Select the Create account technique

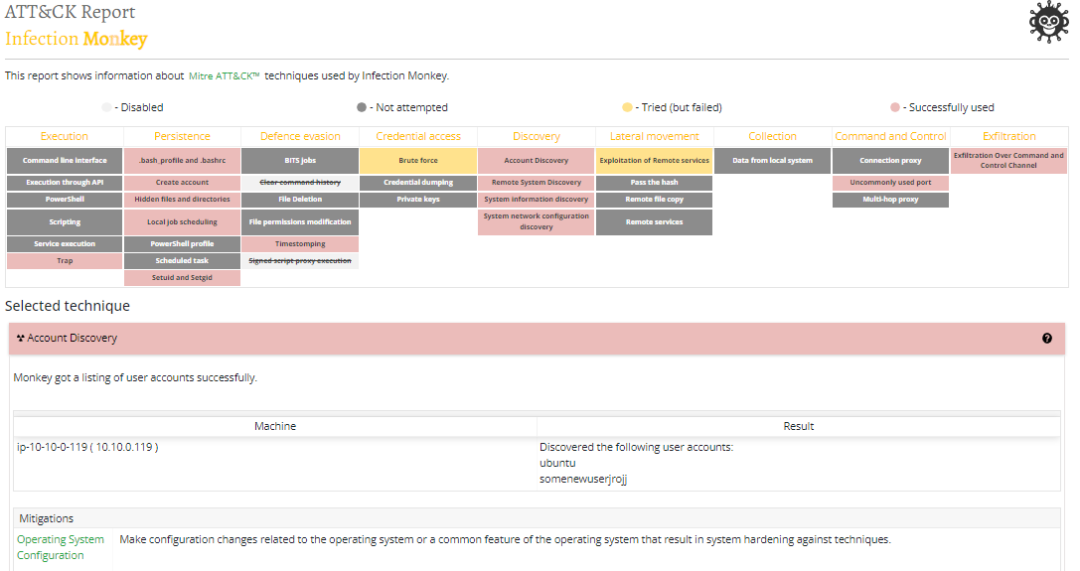coord(183,183)
